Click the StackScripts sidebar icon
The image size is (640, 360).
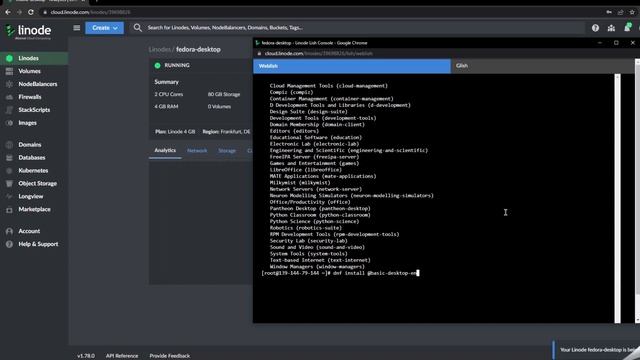9,110
